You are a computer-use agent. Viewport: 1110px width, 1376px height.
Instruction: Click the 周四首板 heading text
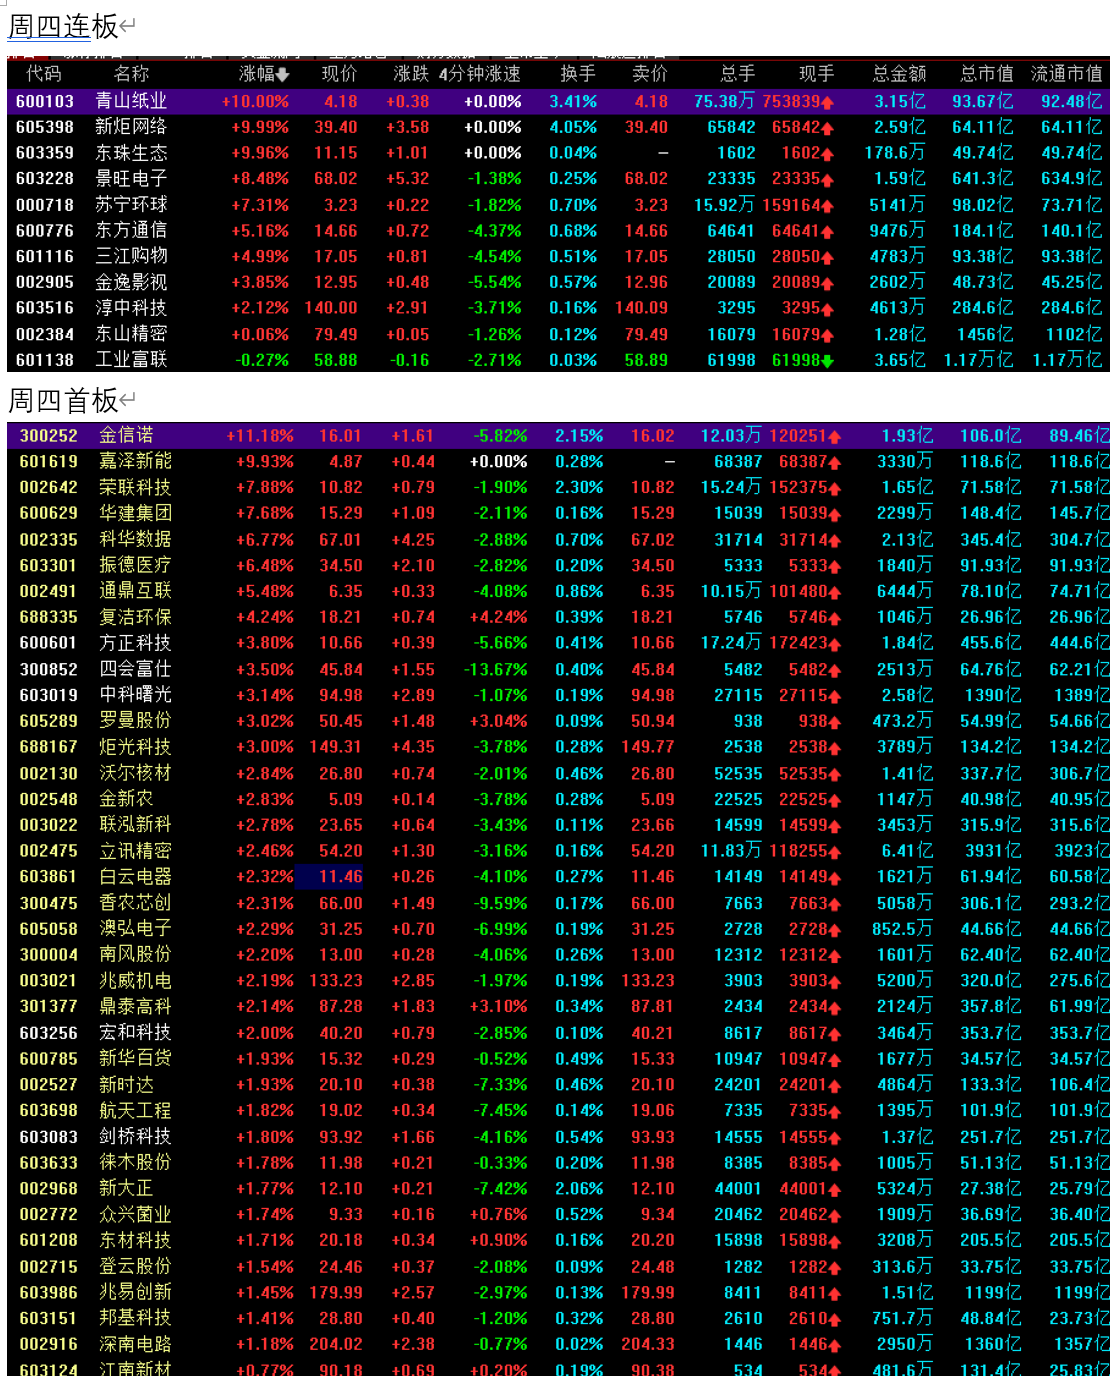[63, 401]
